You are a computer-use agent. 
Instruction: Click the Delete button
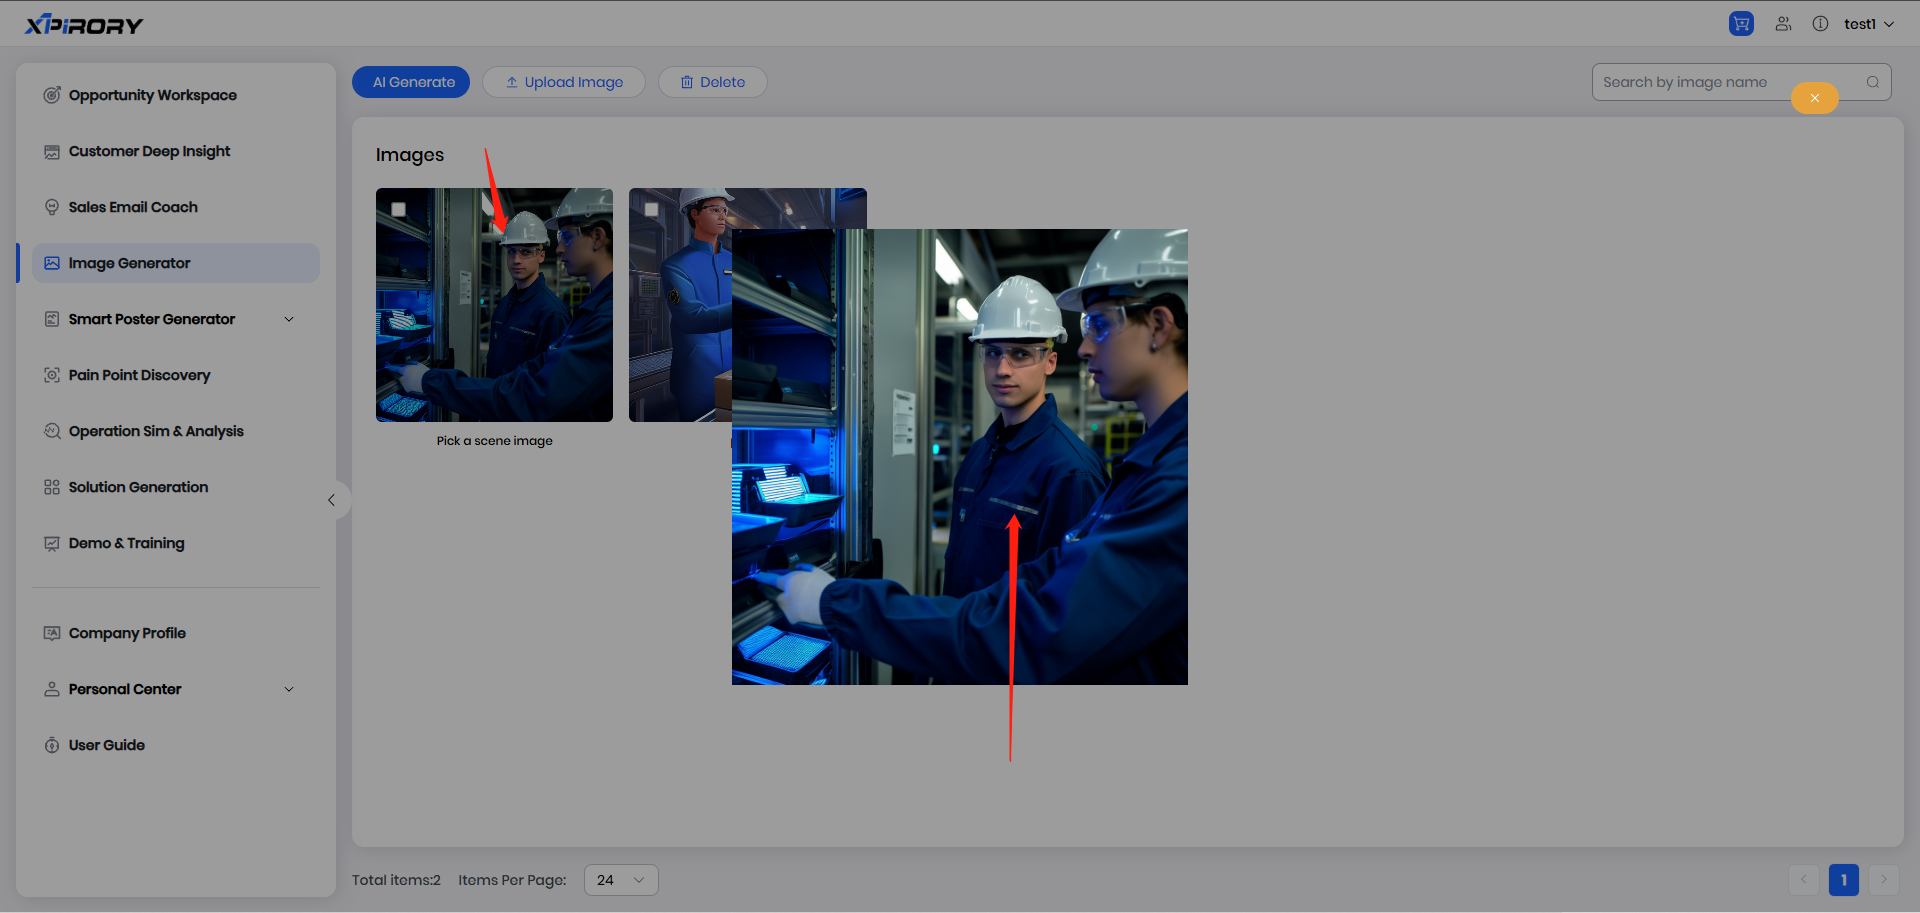tap(712, 82)
